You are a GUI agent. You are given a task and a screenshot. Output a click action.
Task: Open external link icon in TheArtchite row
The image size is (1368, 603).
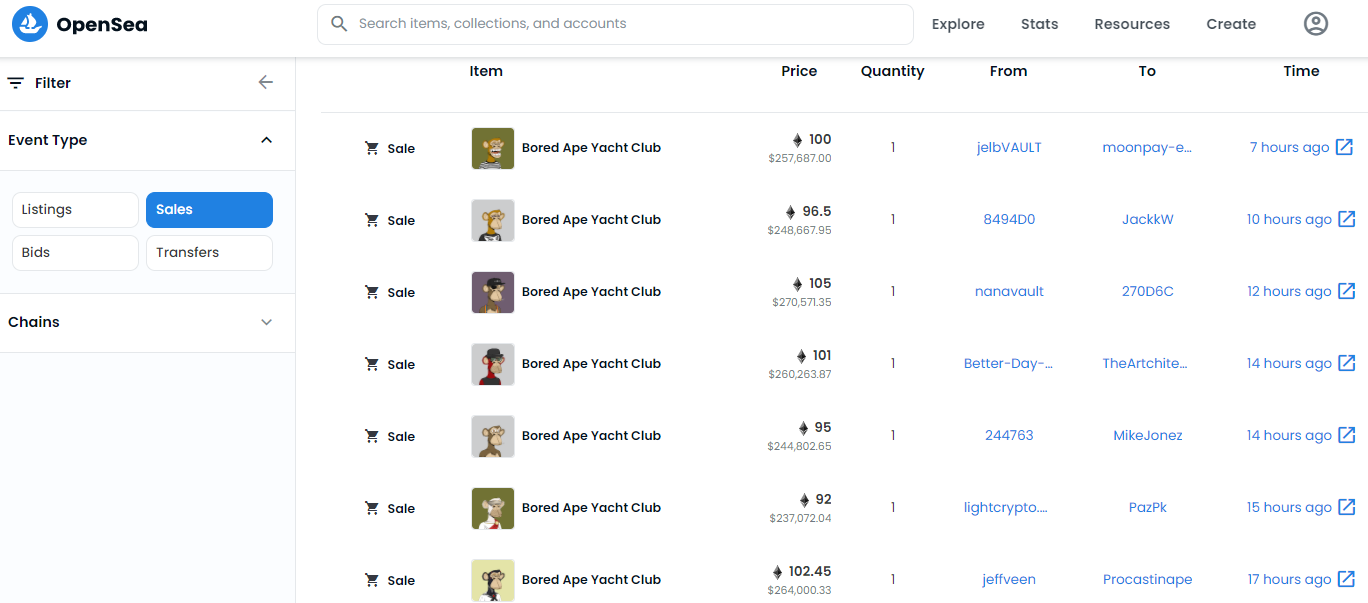click(1346, 363)
